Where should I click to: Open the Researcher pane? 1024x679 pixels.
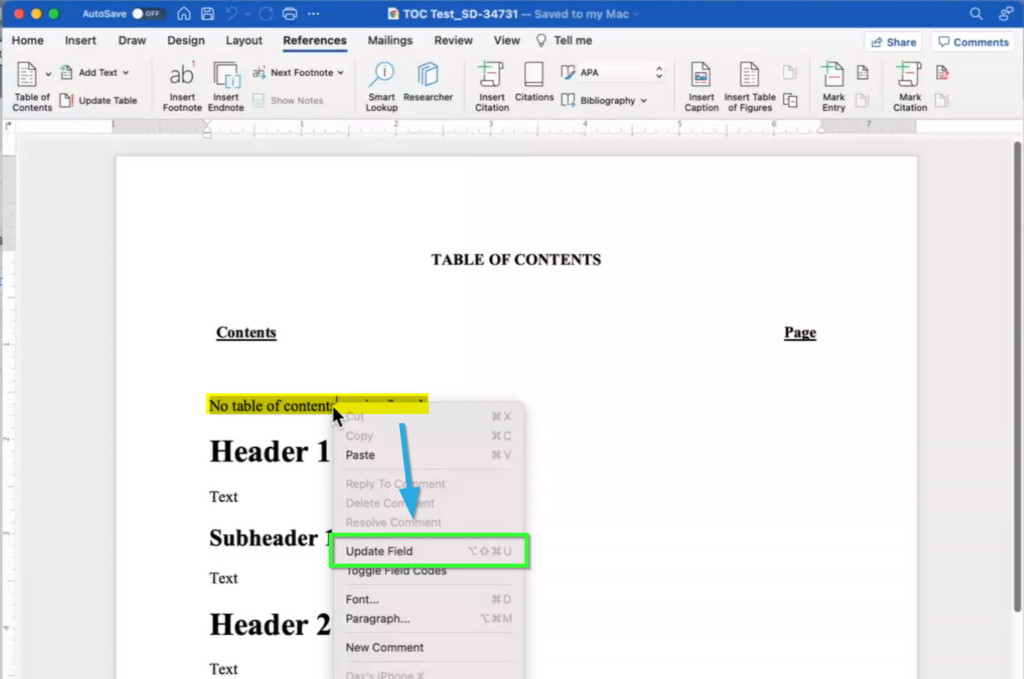click(x=428, y=76)
